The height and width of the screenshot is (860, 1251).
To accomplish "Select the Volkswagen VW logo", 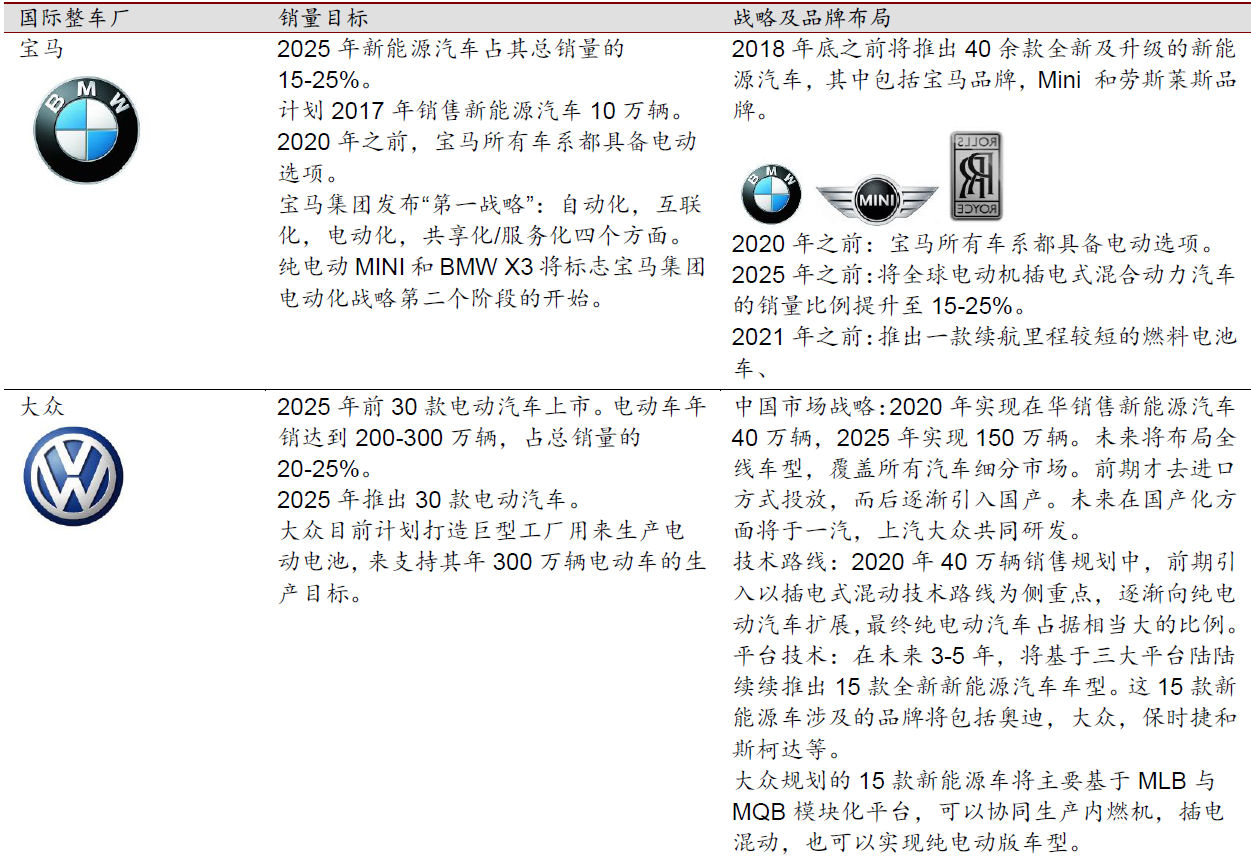I will (73, 477).
